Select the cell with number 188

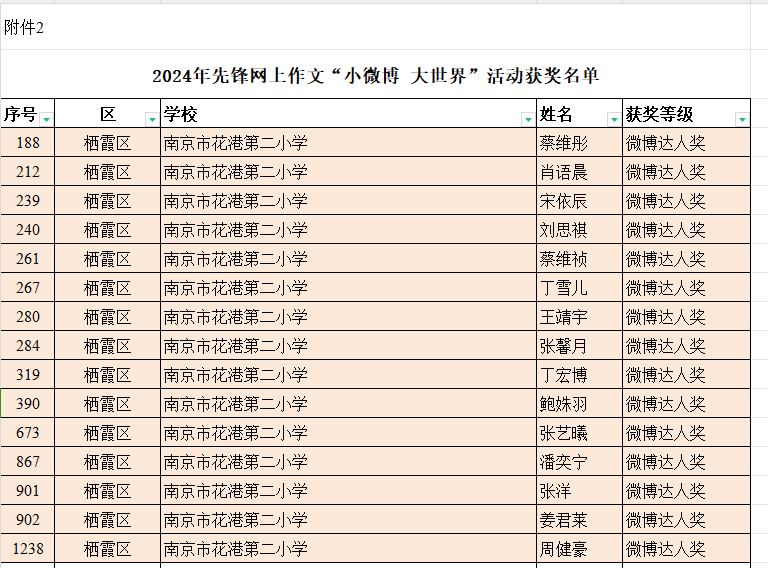pyautogui.click(x=27, y=142)
